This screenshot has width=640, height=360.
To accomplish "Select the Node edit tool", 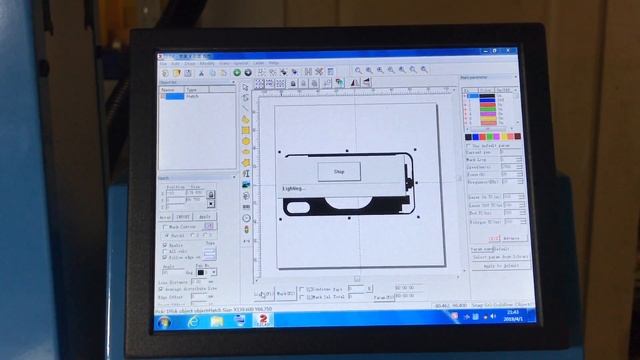I will tap(245, 98).
